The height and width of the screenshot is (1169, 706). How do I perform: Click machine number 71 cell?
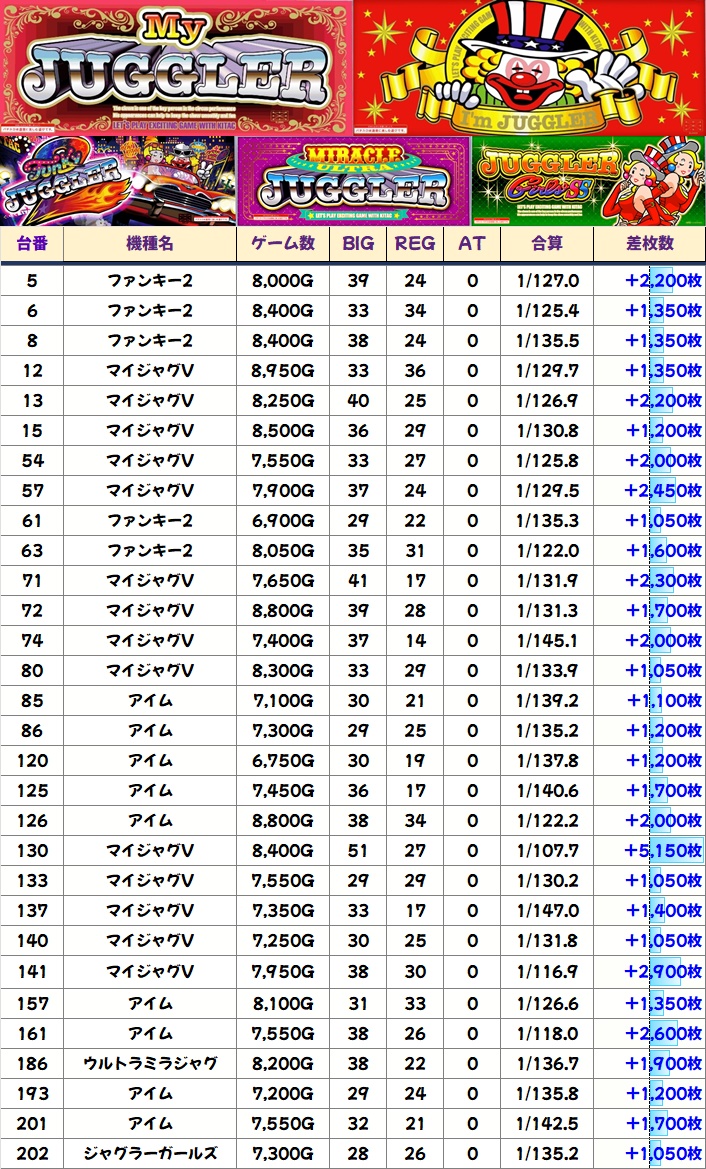coord(32,581)
